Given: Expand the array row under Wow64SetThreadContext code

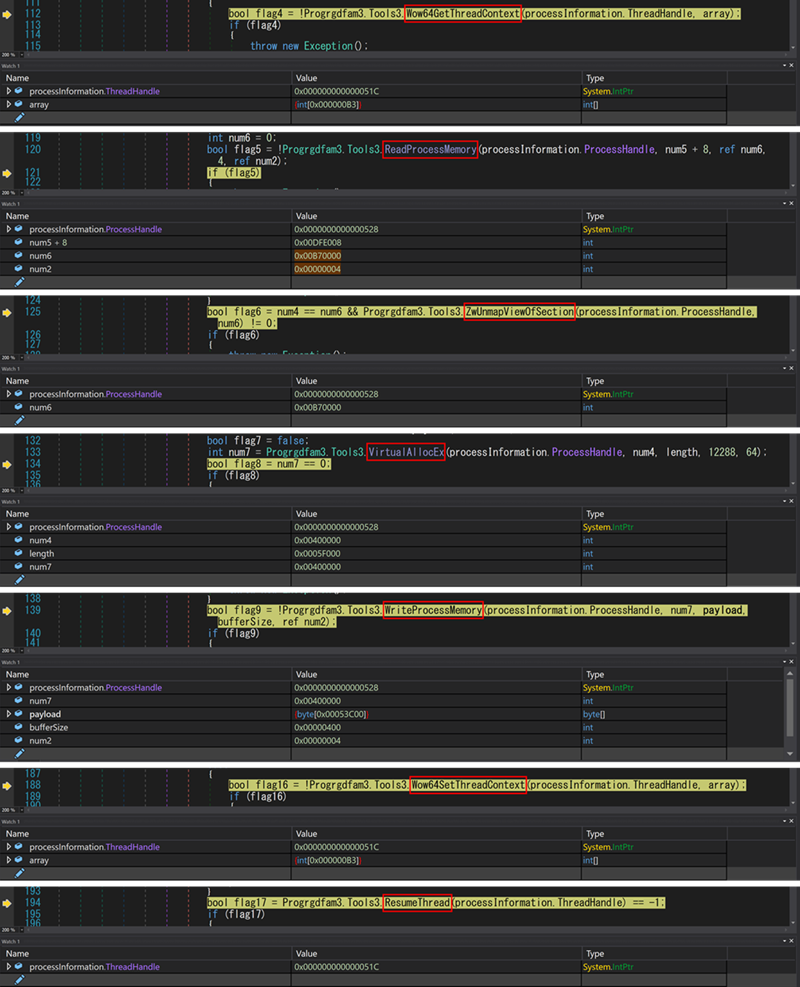Looking at the screenshot, I should pos(9,860).
